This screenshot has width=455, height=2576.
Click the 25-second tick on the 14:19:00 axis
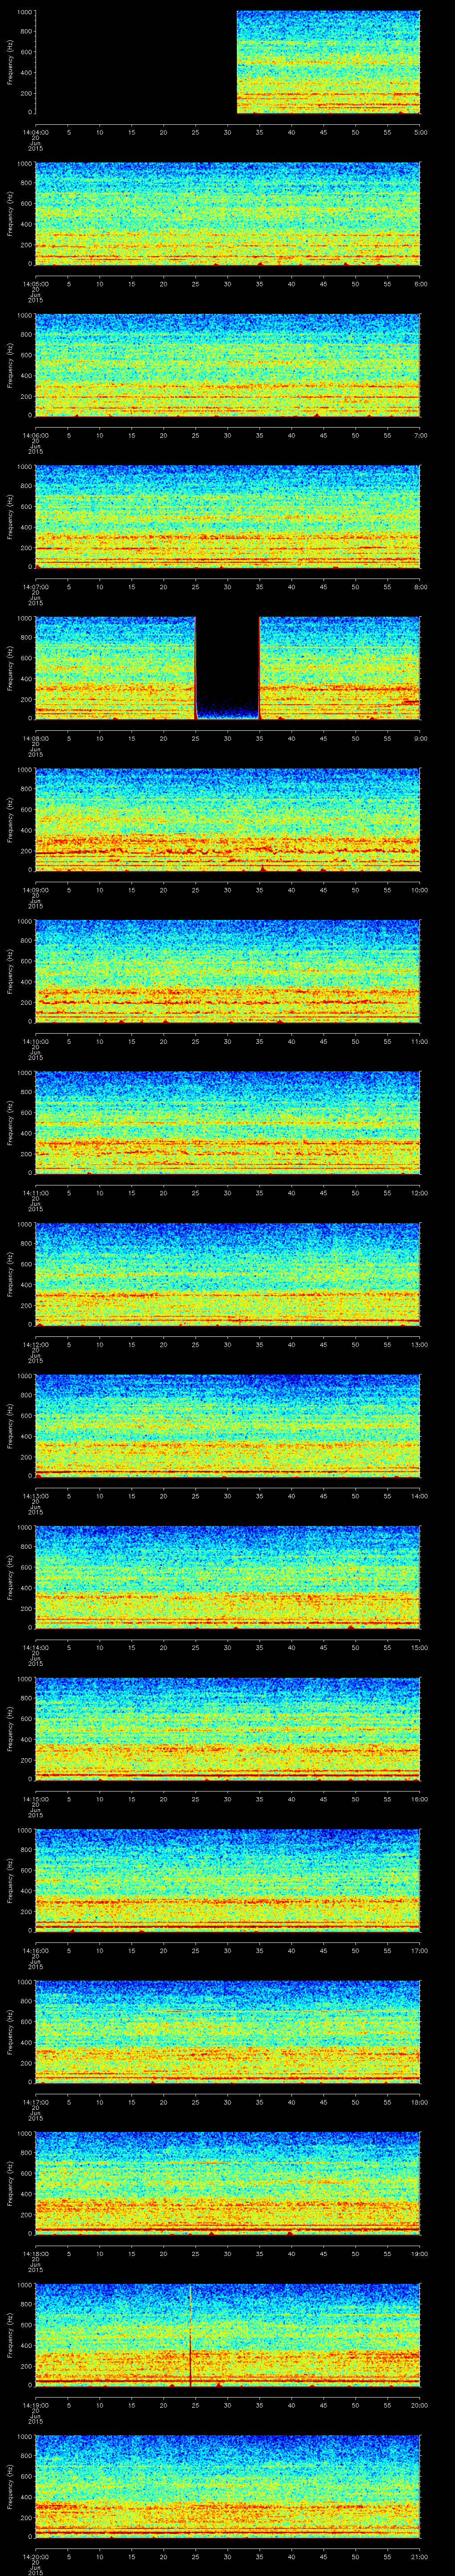pyautogui.click(x=196, y=2406)
